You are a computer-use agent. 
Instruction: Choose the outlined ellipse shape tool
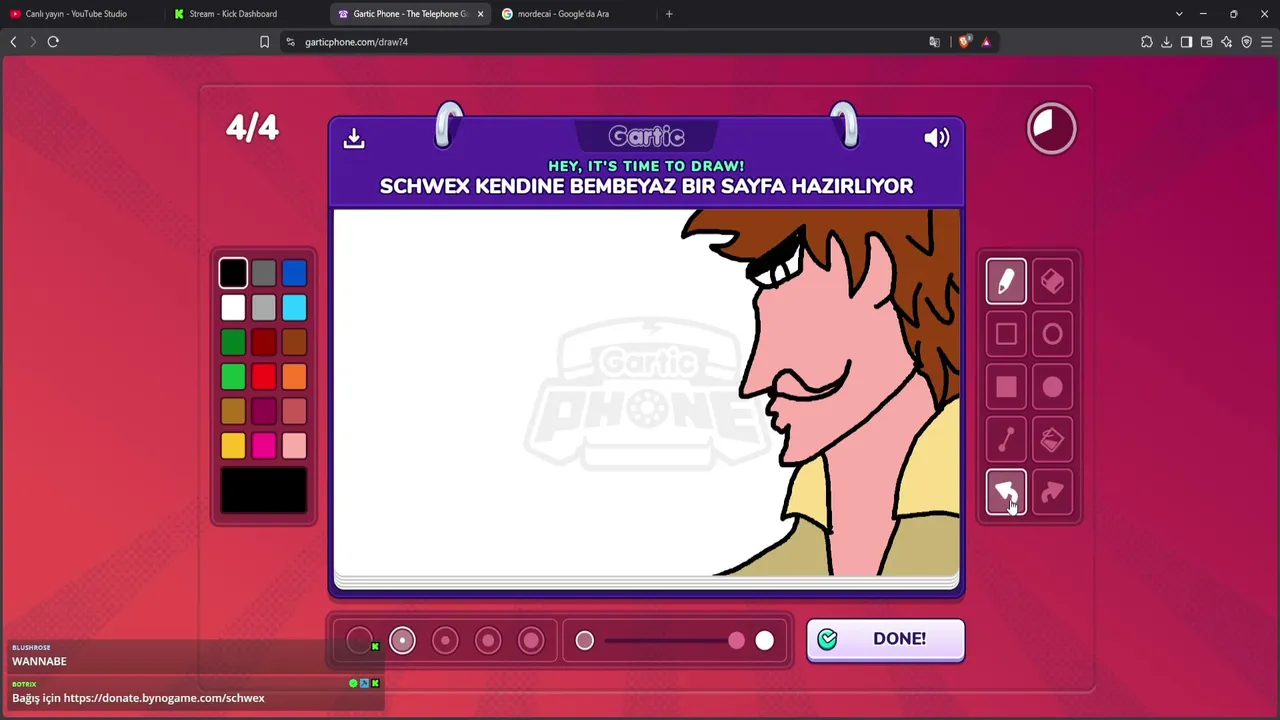pos(1052,335)
